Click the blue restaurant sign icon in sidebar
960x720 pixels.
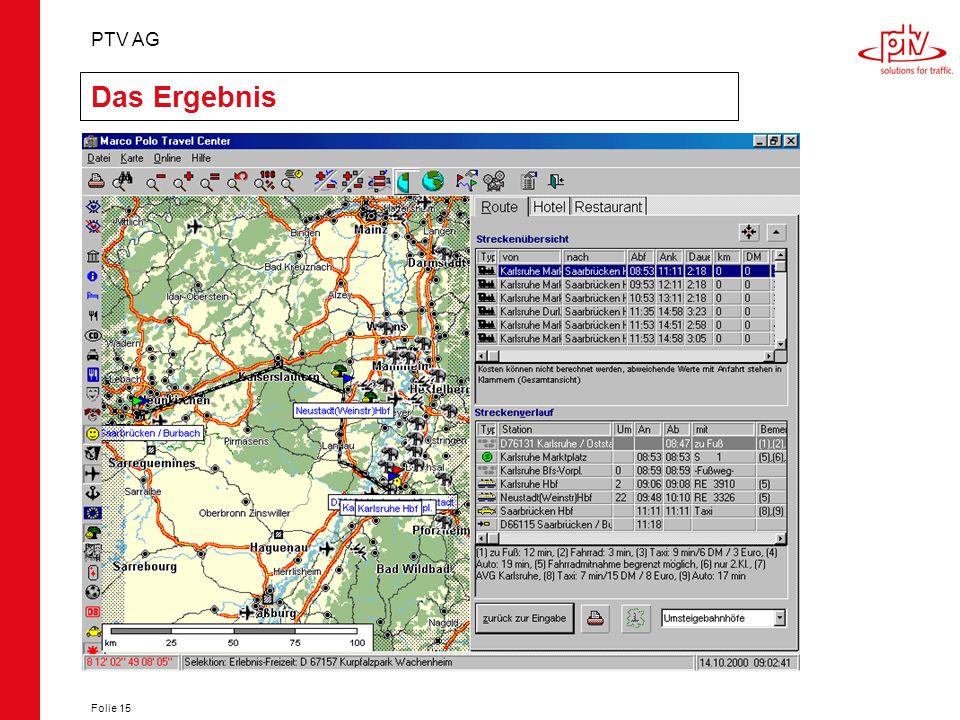[92, 374]
